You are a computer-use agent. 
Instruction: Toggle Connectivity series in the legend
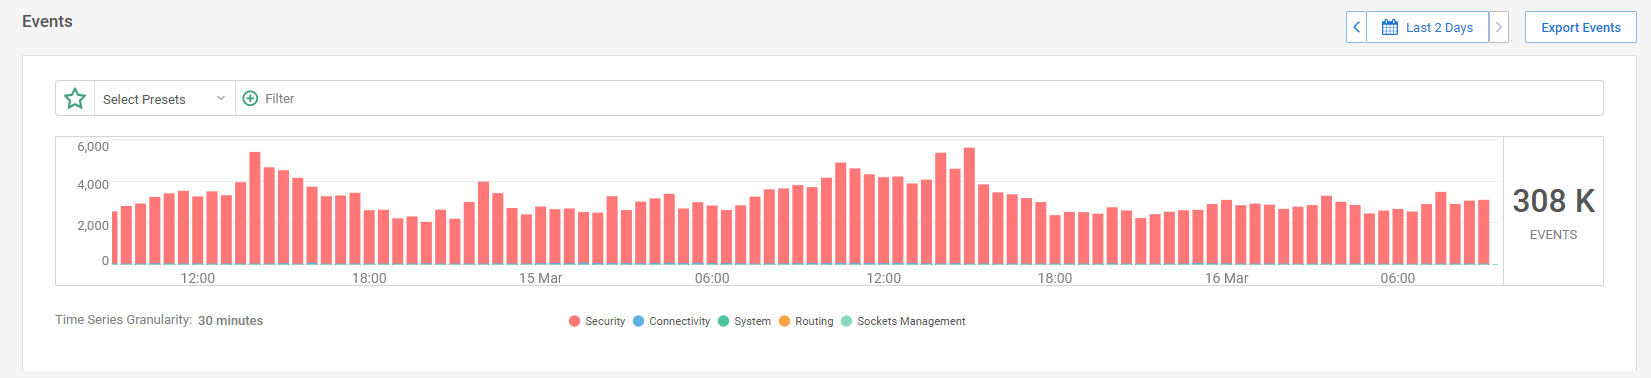tap(671, 321)
